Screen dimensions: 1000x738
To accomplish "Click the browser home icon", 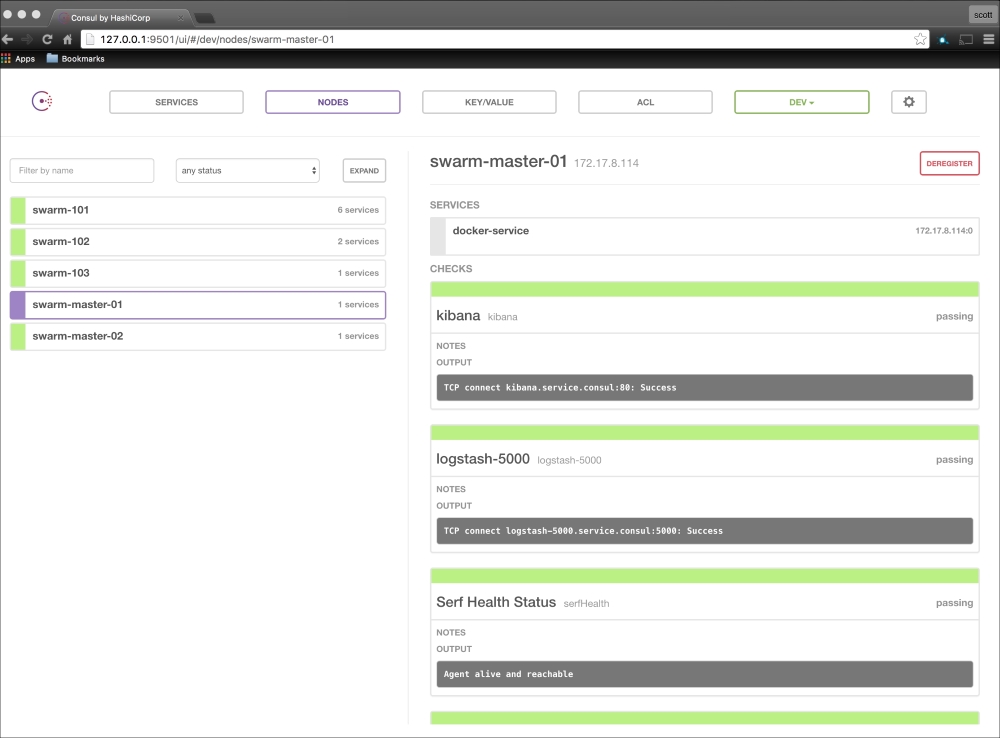I will click(x=67, y=39).
